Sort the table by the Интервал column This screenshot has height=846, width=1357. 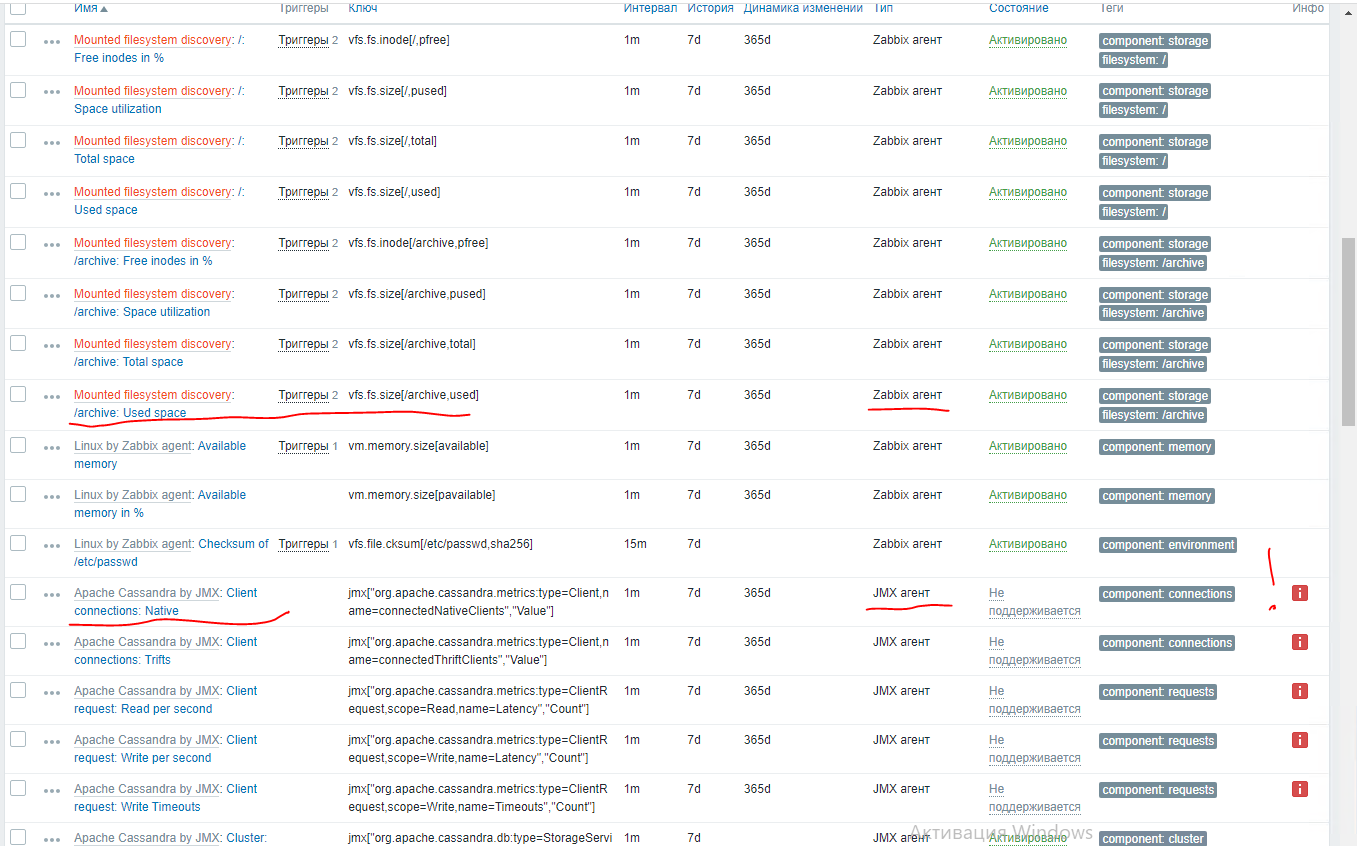pyautogui.click(x=650, y=8)
